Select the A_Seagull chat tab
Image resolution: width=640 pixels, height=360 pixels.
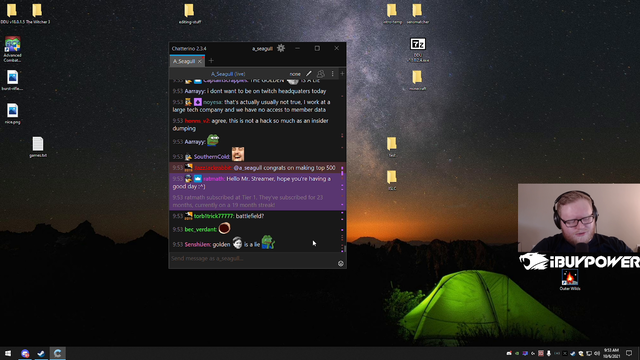pos(184,61)
